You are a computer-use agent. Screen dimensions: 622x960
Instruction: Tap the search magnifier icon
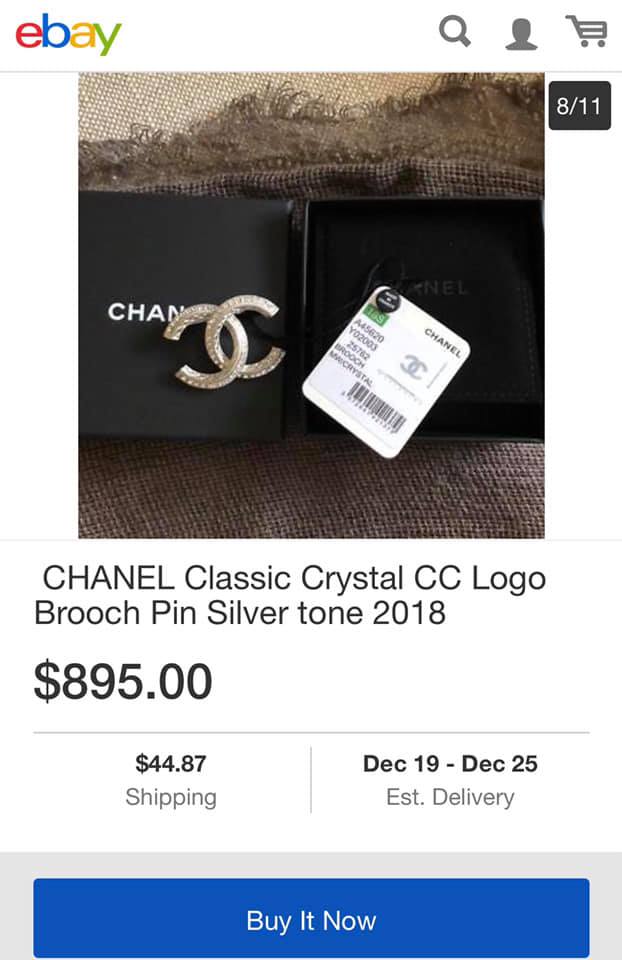(455, 31)
